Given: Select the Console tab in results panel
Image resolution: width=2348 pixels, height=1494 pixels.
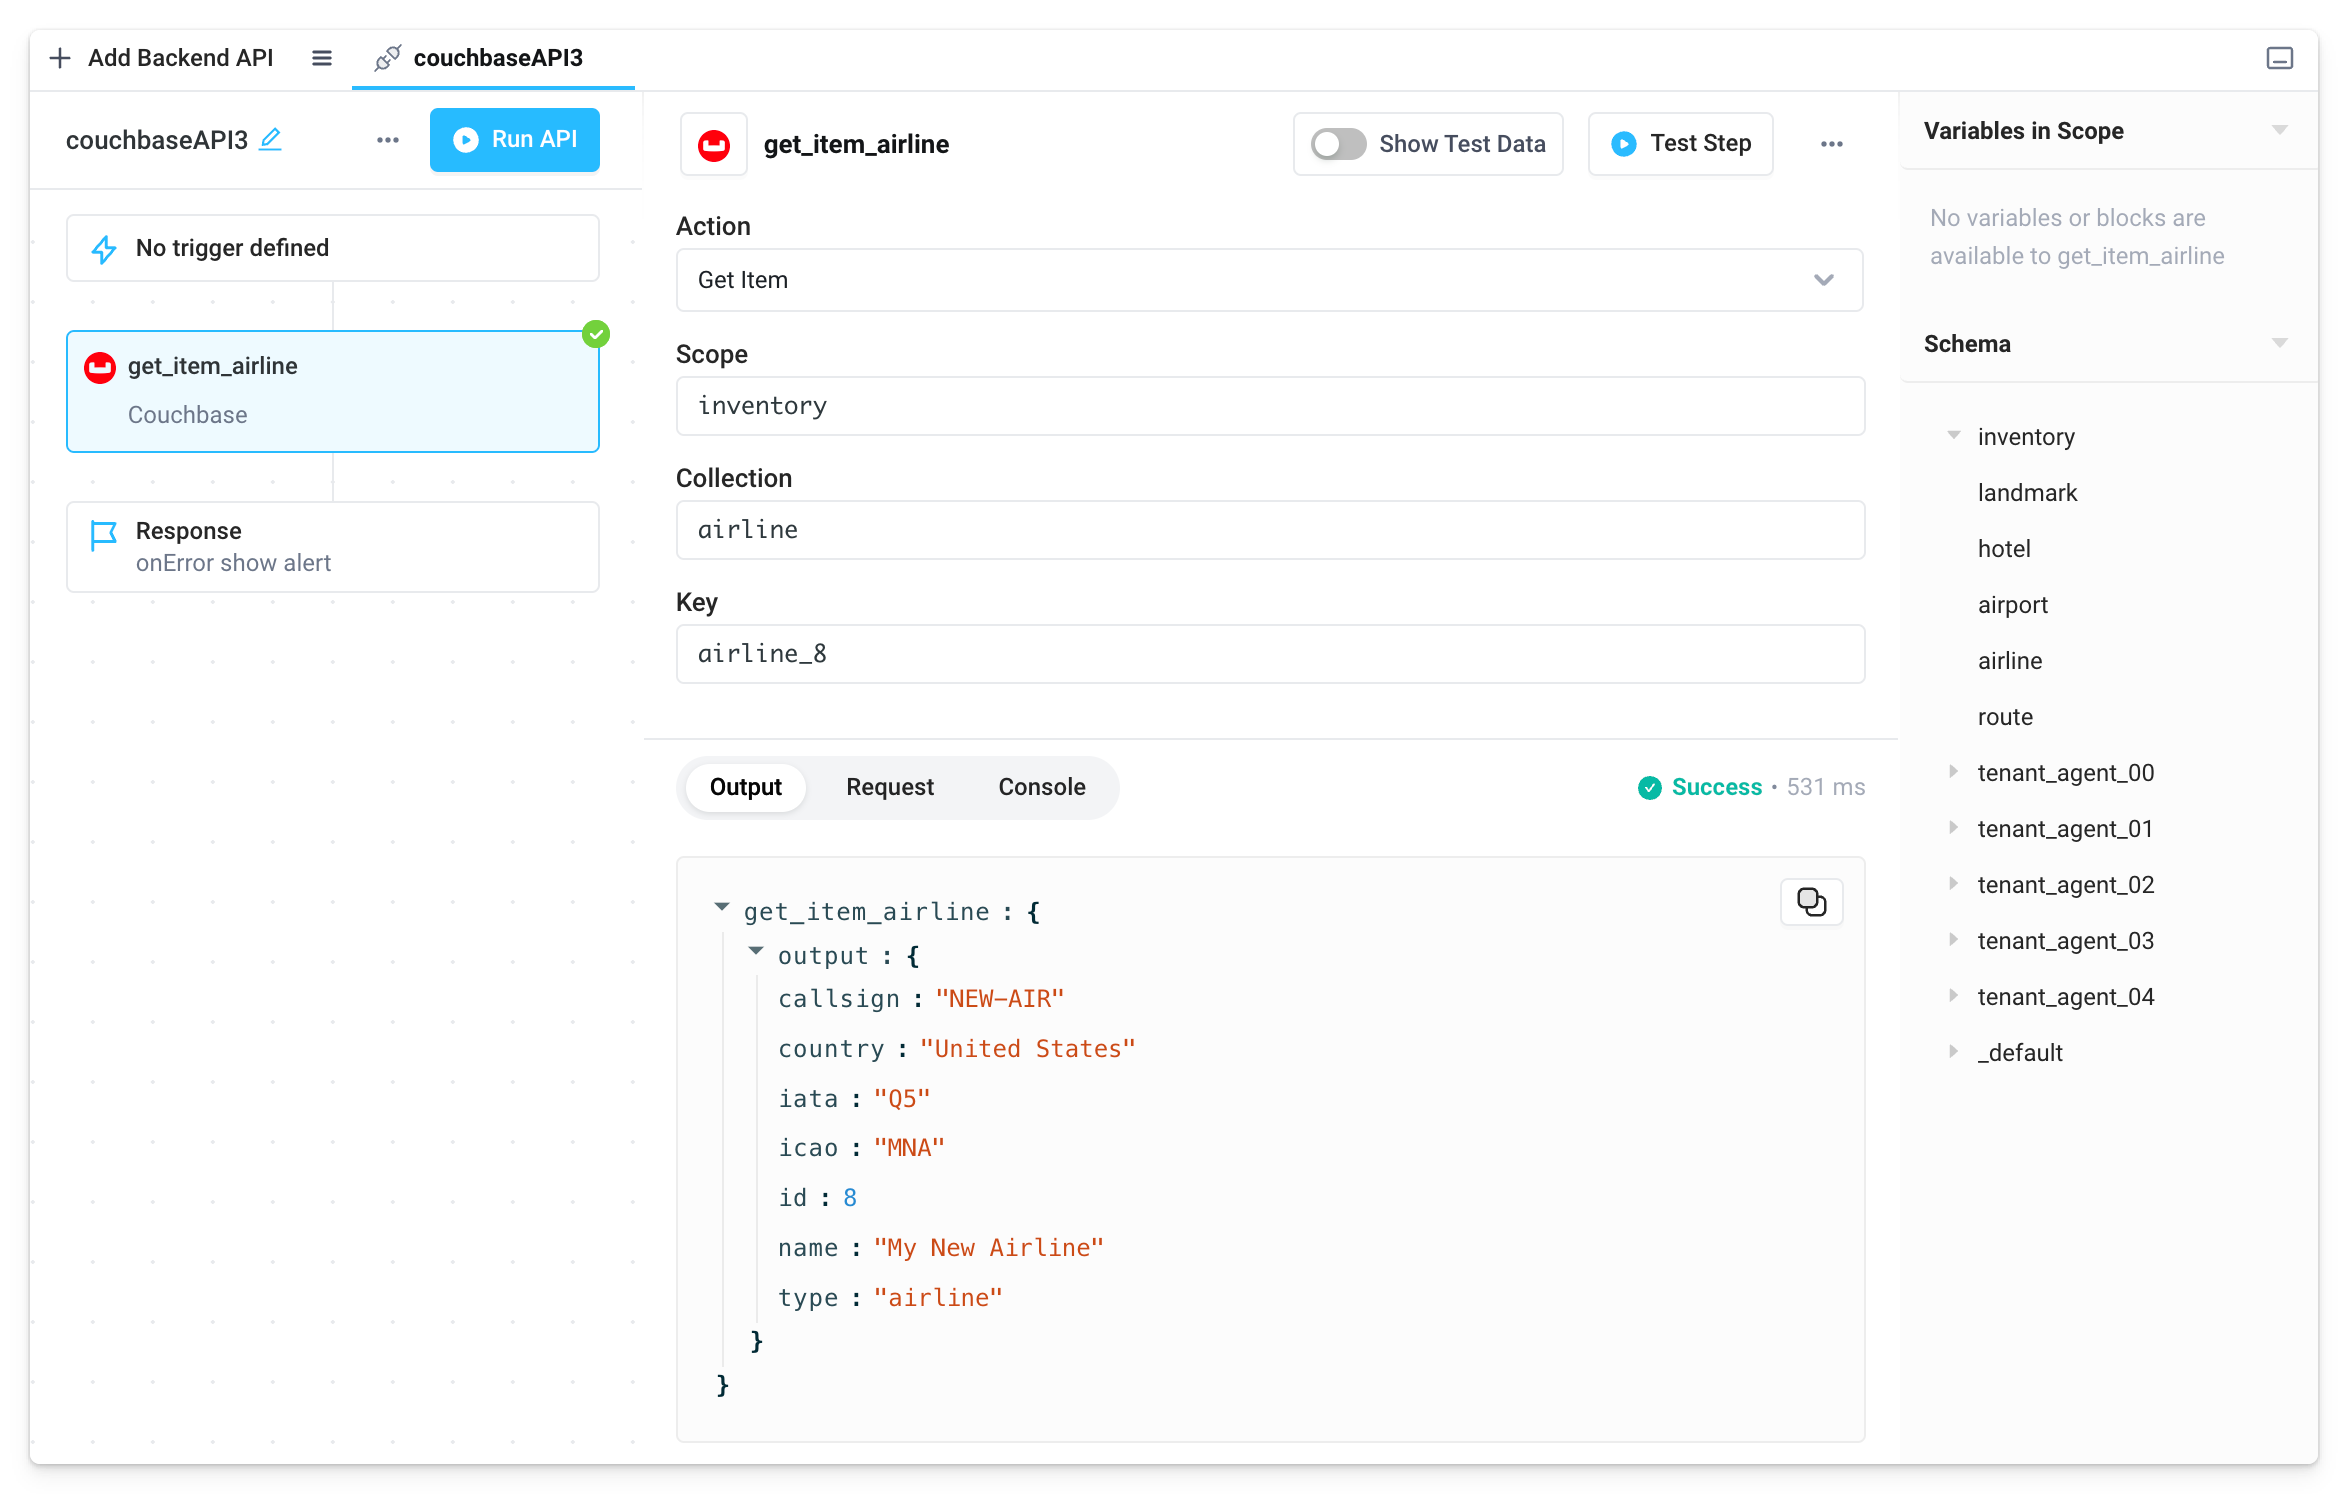Looking at the screenshot, I should tap(1042, 786).
